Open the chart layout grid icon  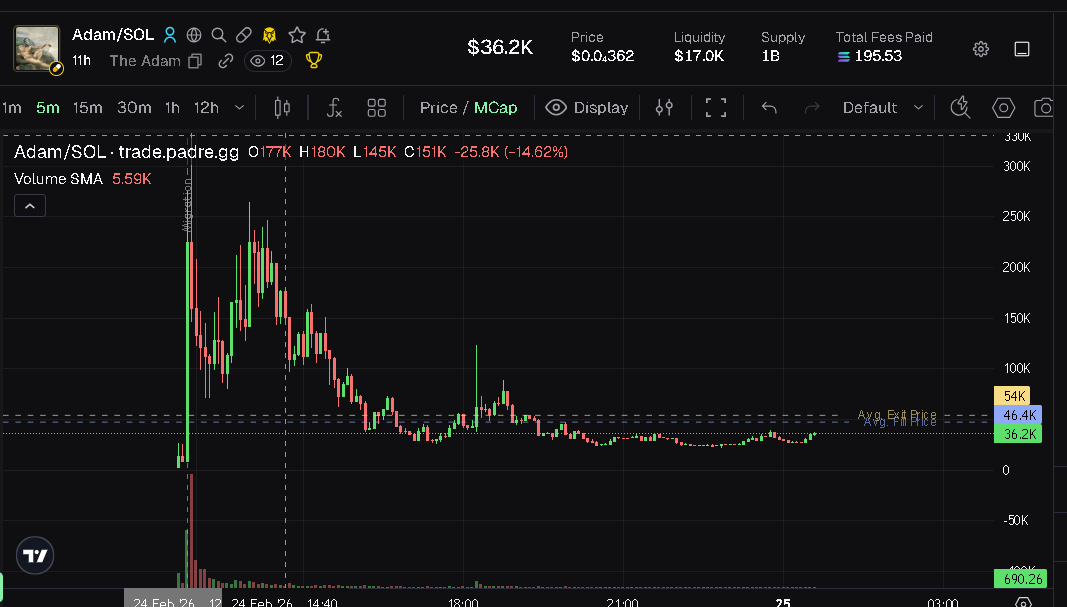tap(376, 108)
